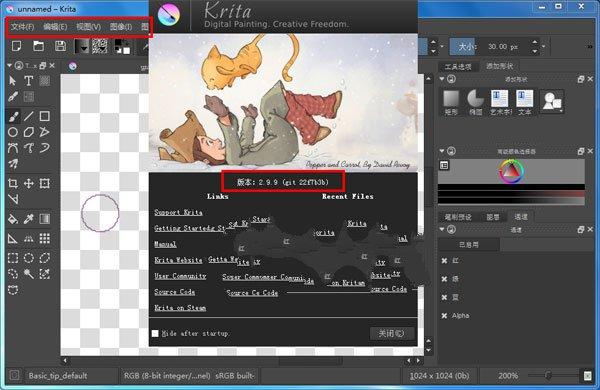600x390 pixels.
Task: Switch to the Tool Options tab
Action: tap(458, 67)
